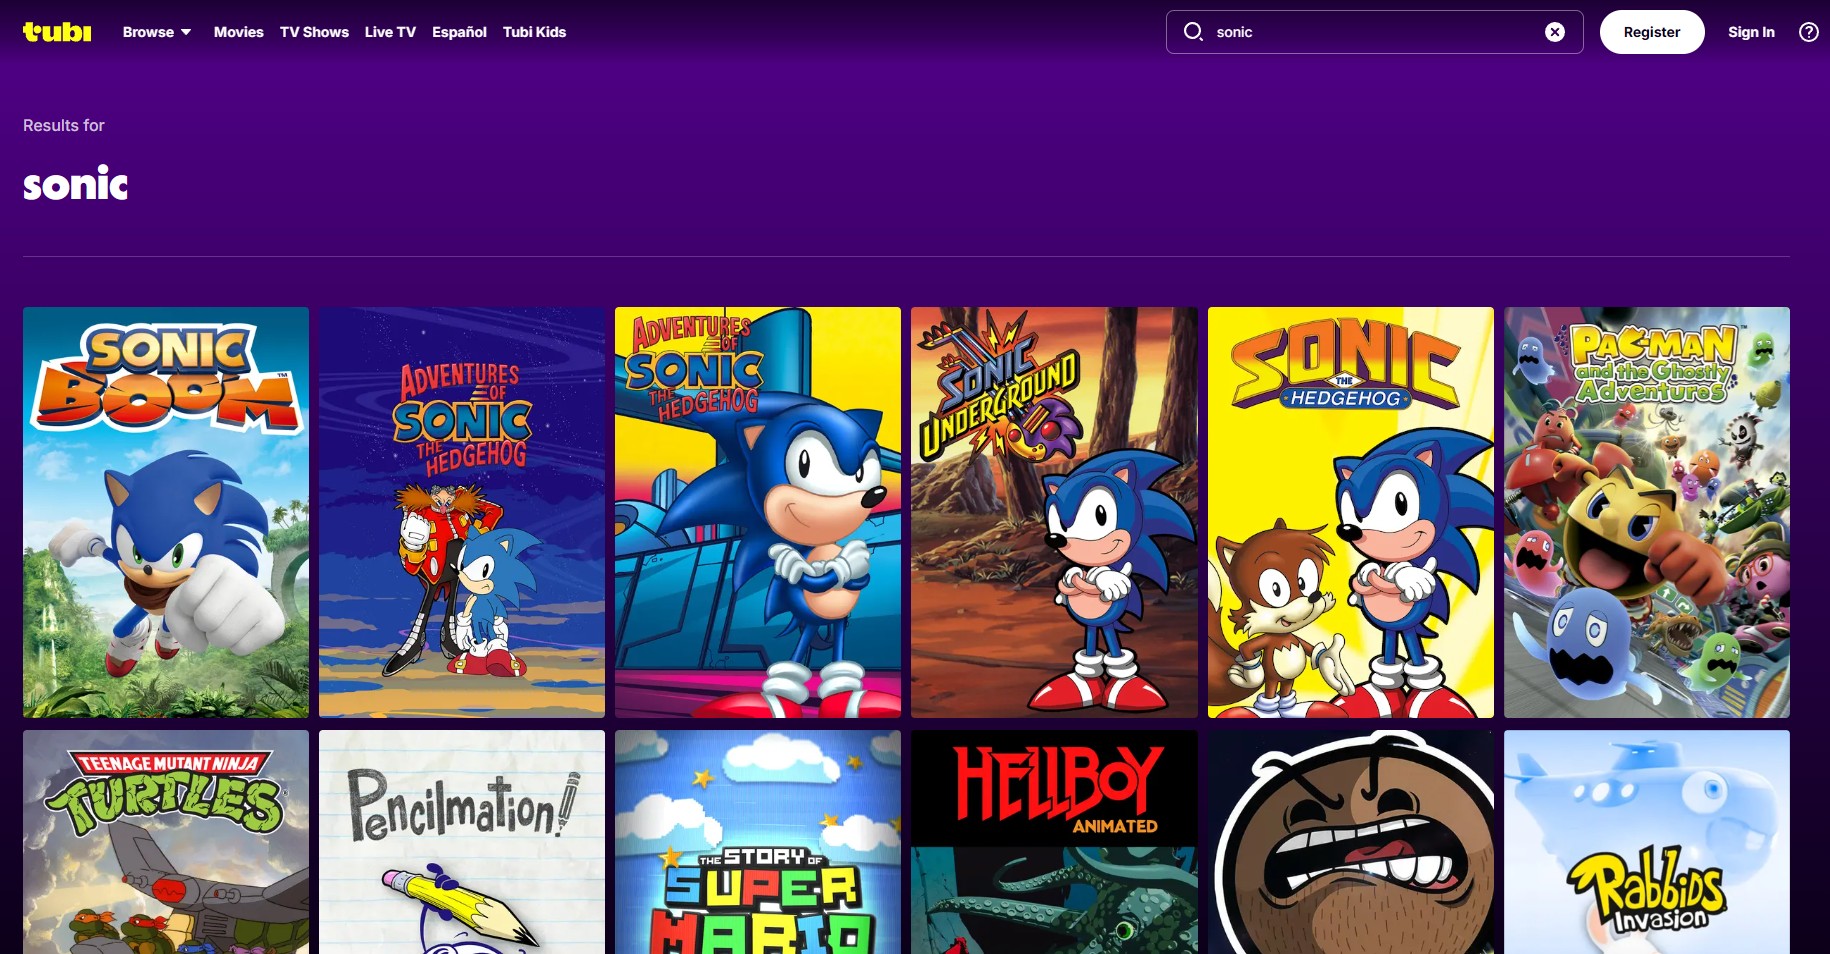Open the Español section
Screen dimensions: 1830x954
(459, 32)
